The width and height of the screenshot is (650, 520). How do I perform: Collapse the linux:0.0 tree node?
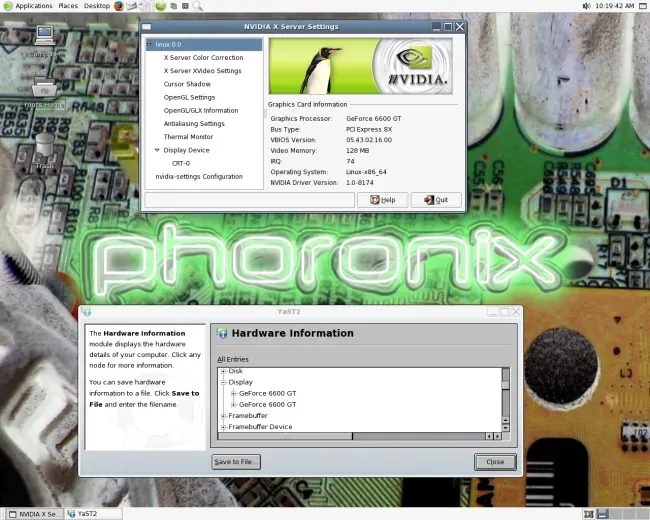pyautogui.click(x=150, y=44)
